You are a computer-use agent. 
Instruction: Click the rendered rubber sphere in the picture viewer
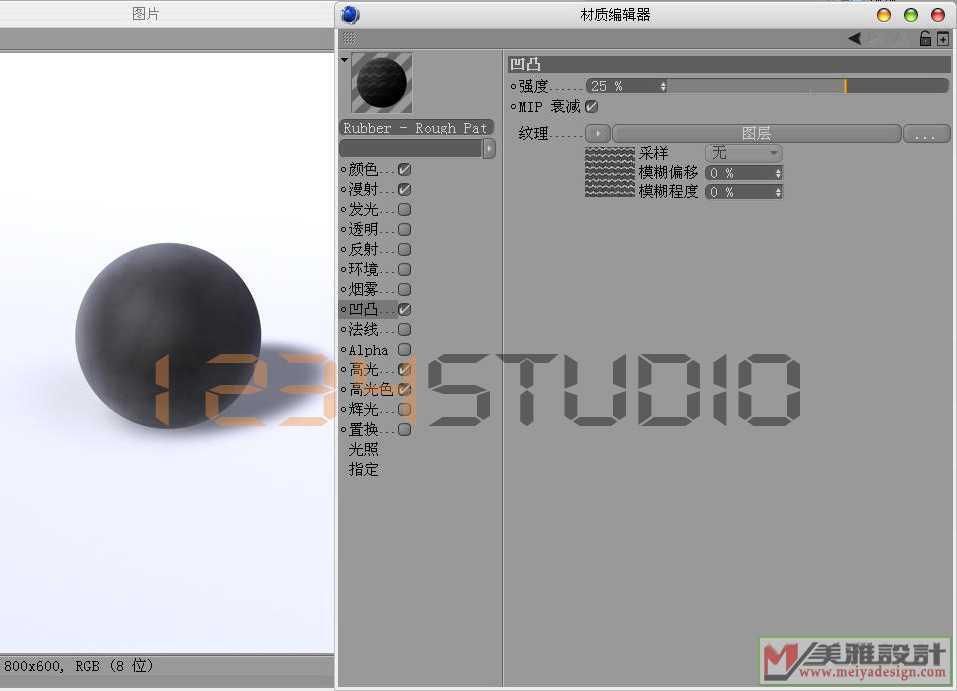(x=168, y=335)
